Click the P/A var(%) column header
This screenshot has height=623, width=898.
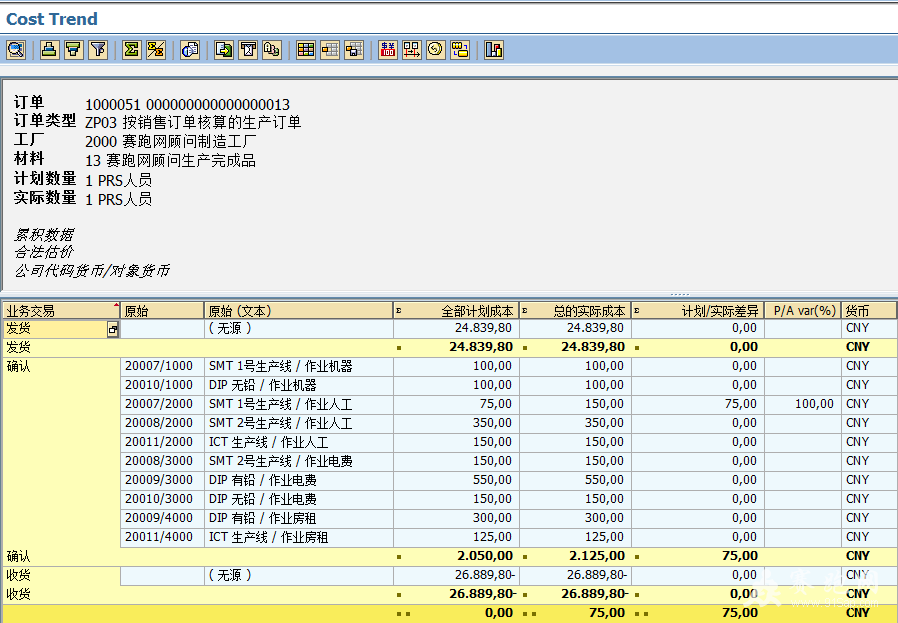(803, 310)
